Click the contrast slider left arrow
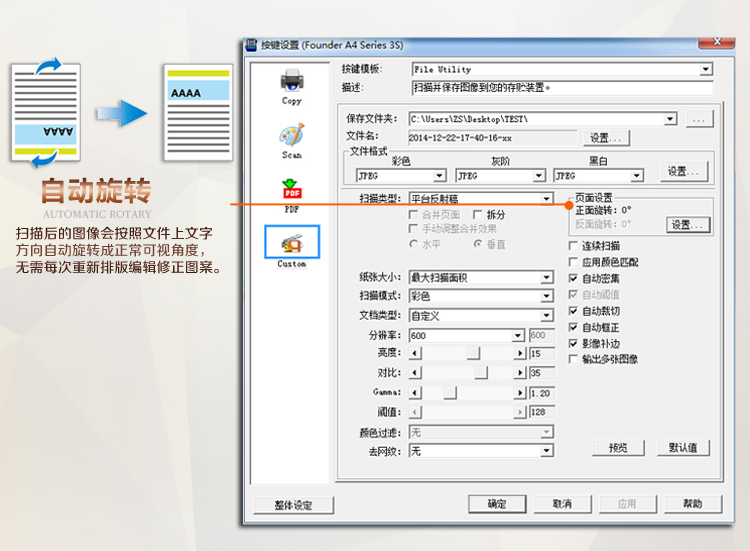 (x=416, y=373)
